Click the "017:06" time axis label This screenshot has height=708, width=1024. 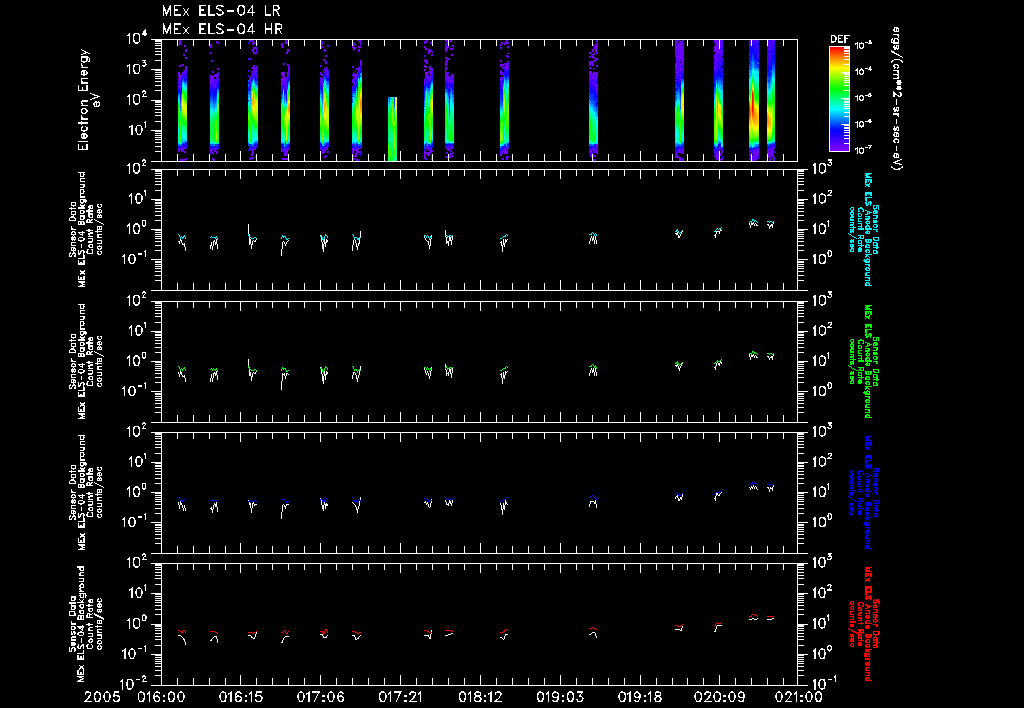pyautogui.click(x=321, y=697)
